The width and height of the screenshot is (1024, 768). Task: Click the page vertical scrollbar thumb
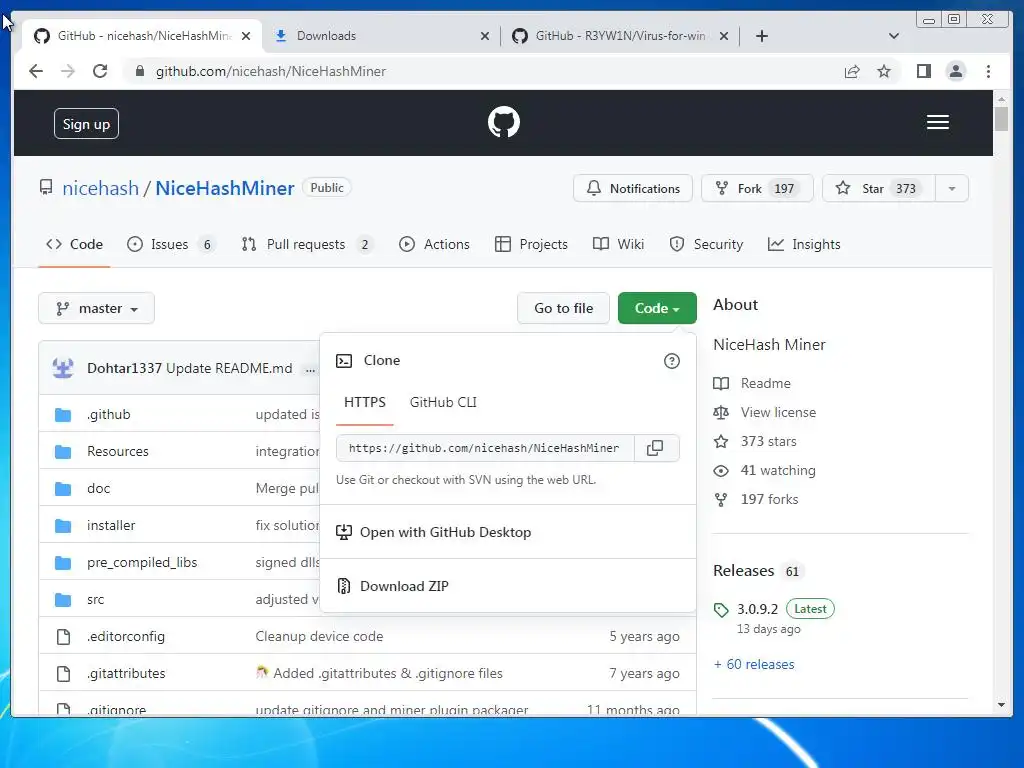[1001, 119]
